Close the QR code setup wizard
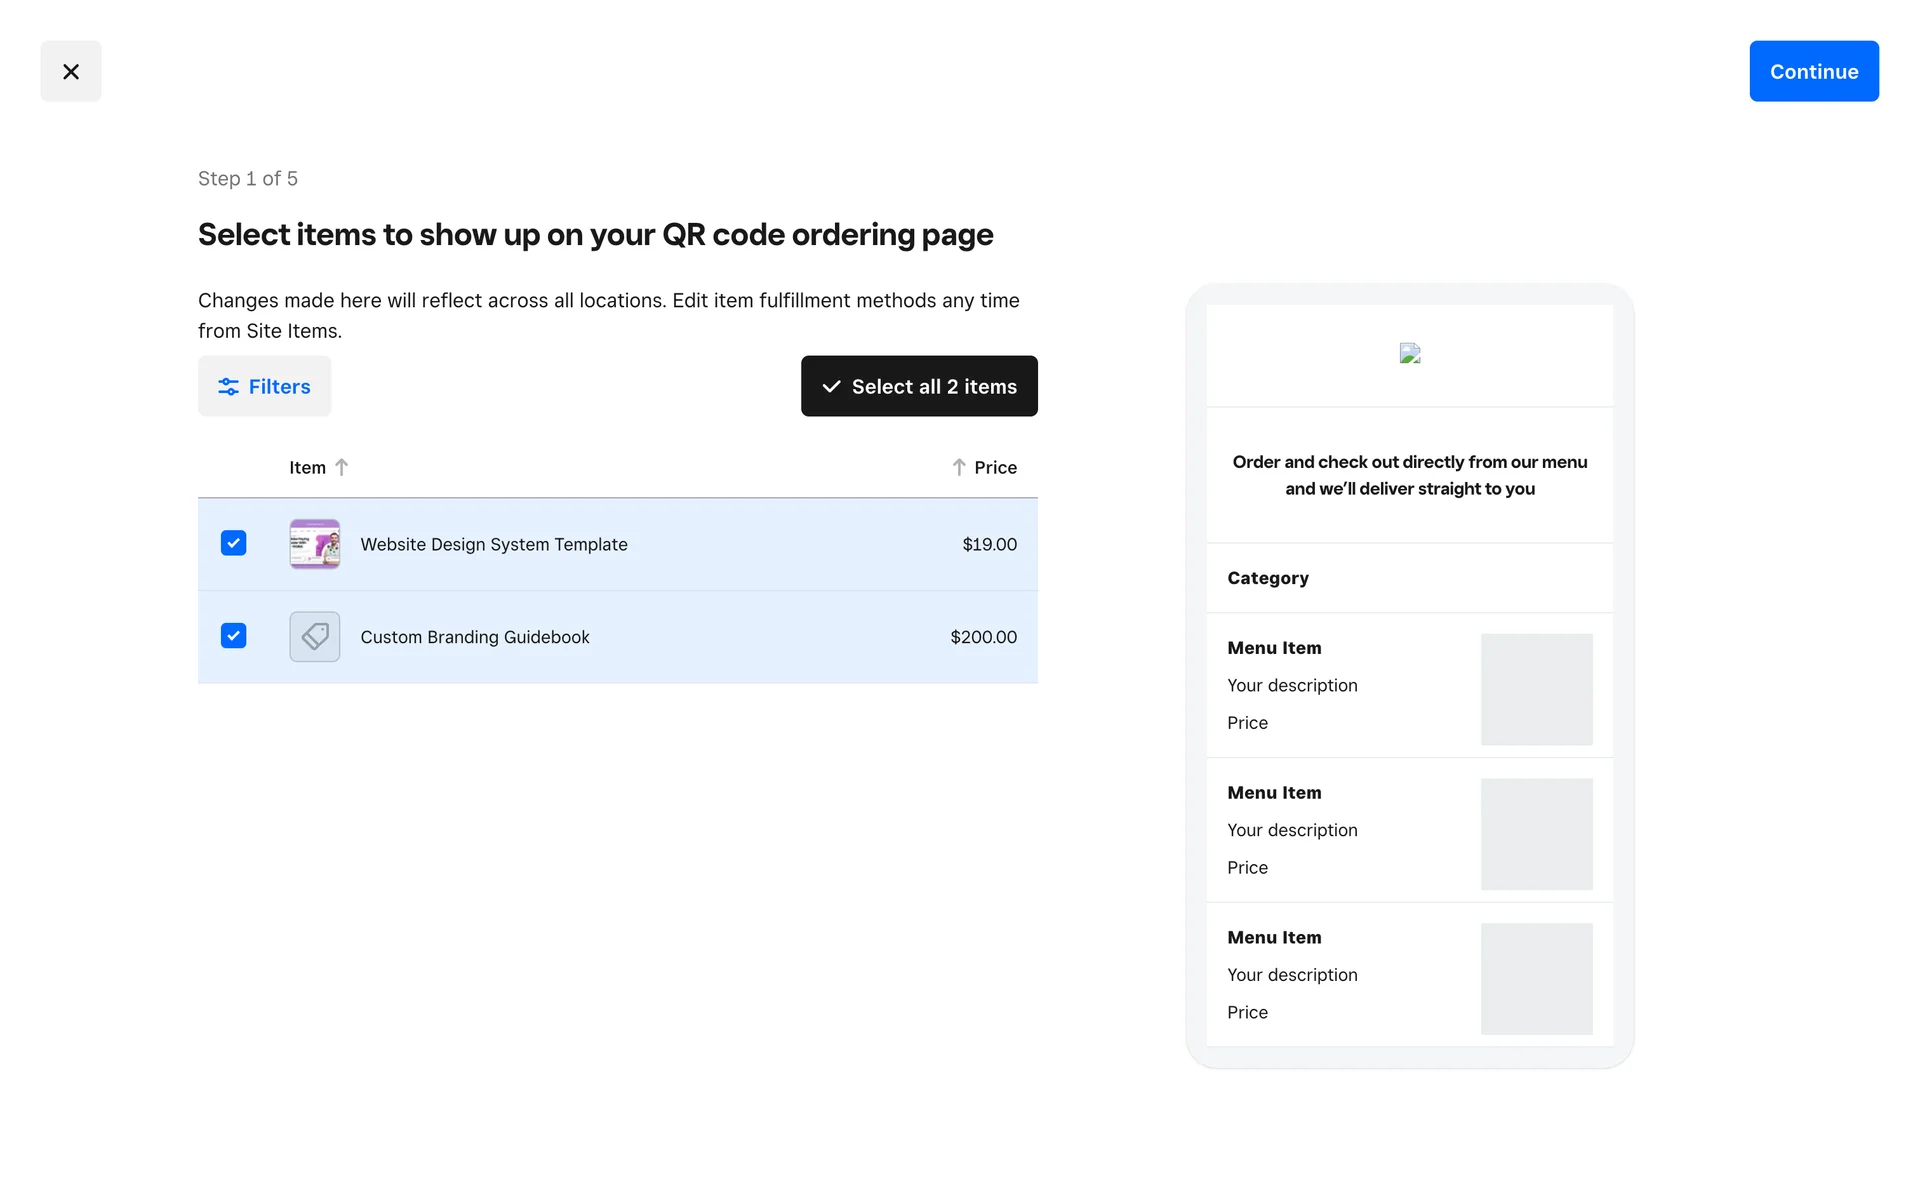The width and height of the screenshot is (1920, 1200). [70, 71]
